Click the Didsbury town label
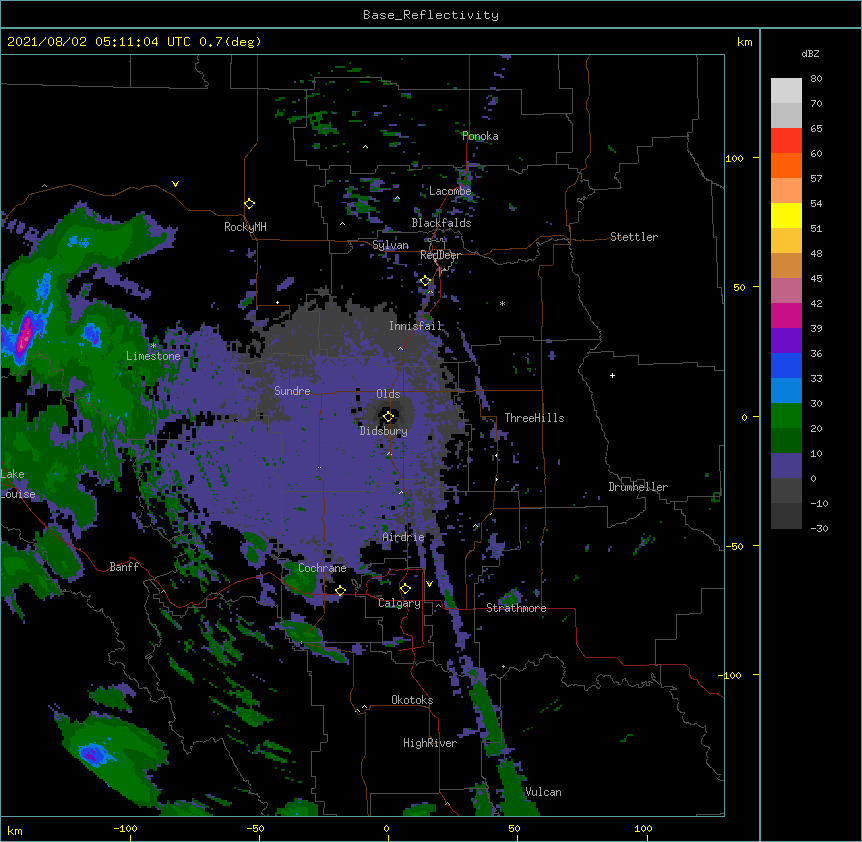 pos(383,431)
